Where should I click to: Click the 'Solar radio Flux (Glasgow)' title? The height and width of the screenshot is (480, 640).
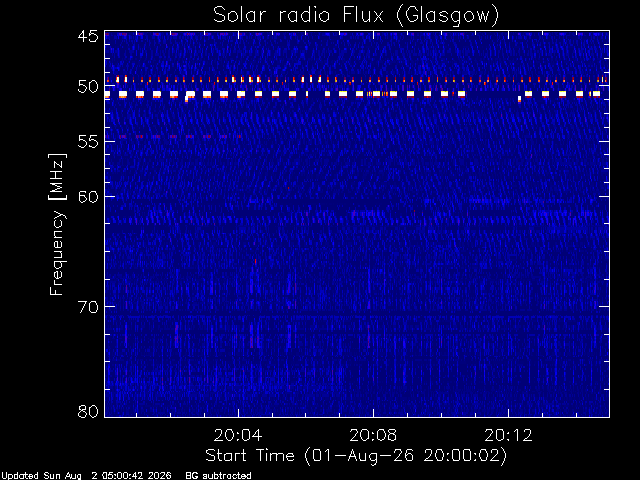pyautogui.click(x=356, y=16)
